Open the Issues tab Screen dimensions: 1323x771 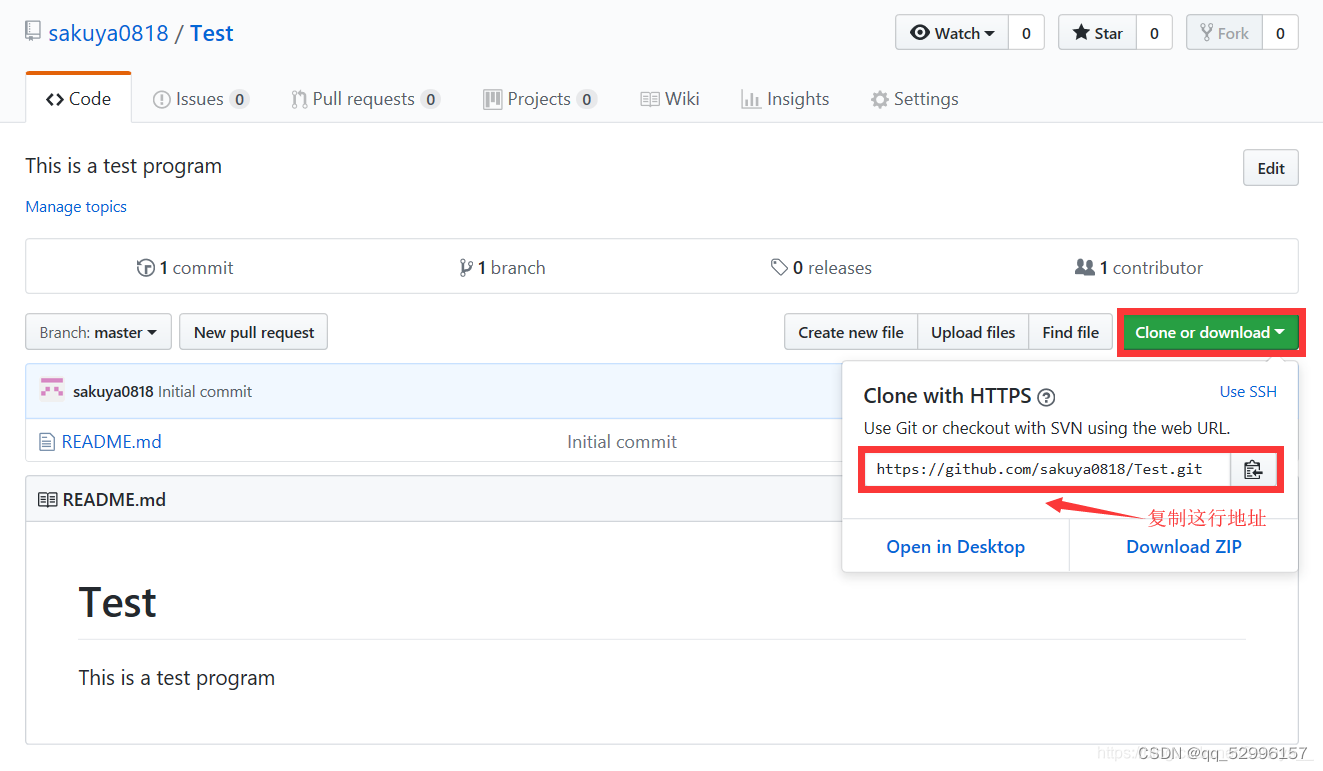click(200, 99)
